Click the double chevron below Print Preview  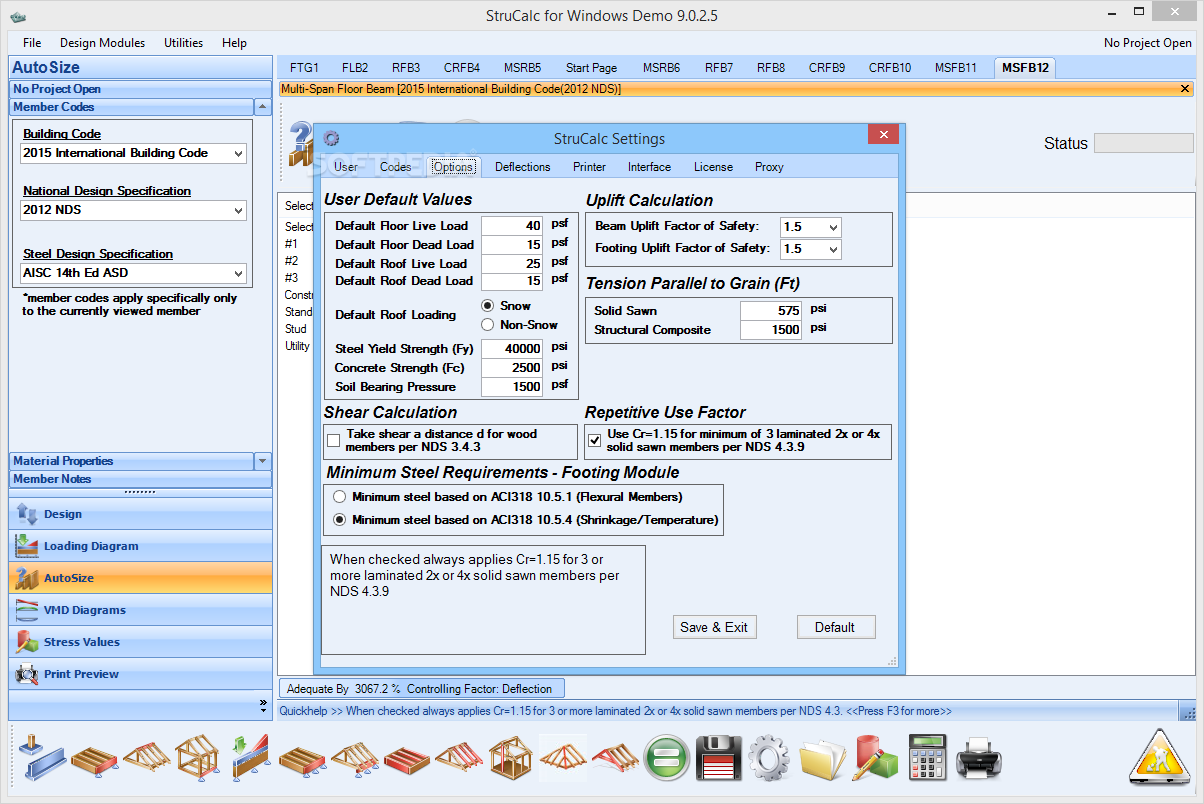pyautogui.click(x=262, y=705)
